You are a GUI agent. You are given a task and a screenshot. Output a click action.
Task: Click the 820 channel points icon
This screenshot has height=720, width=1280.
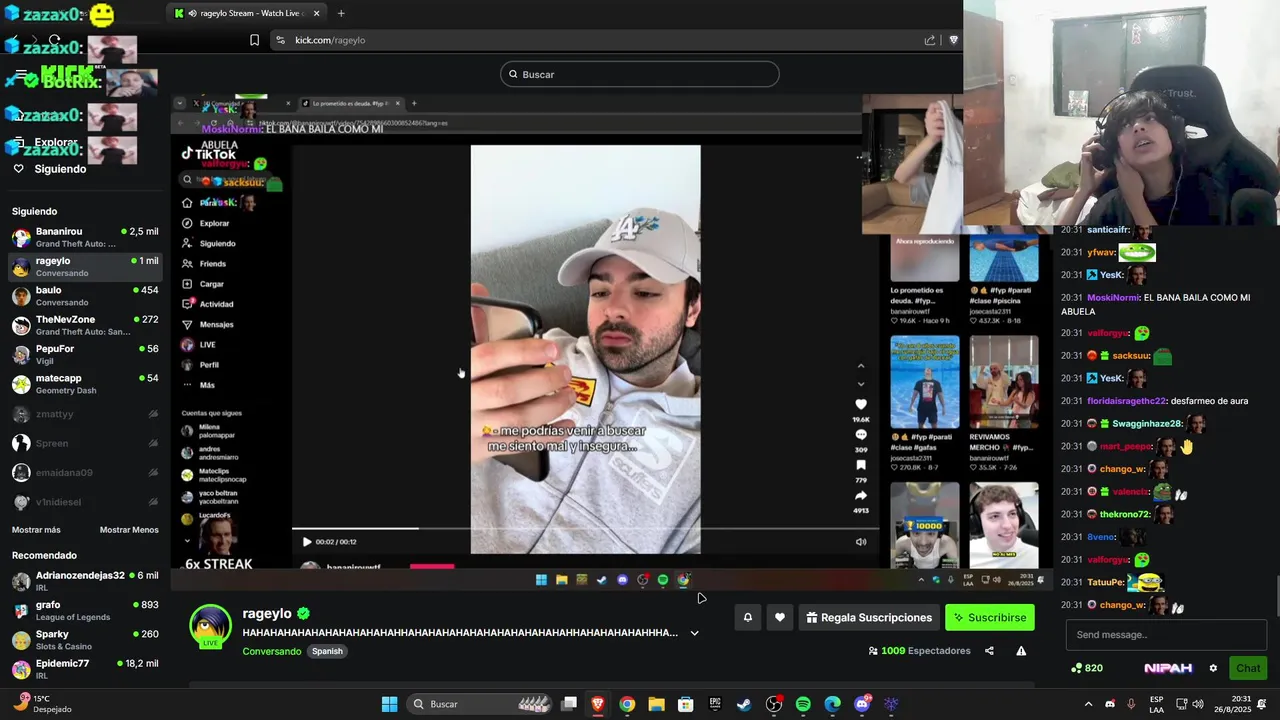[x=1076, y=668]
